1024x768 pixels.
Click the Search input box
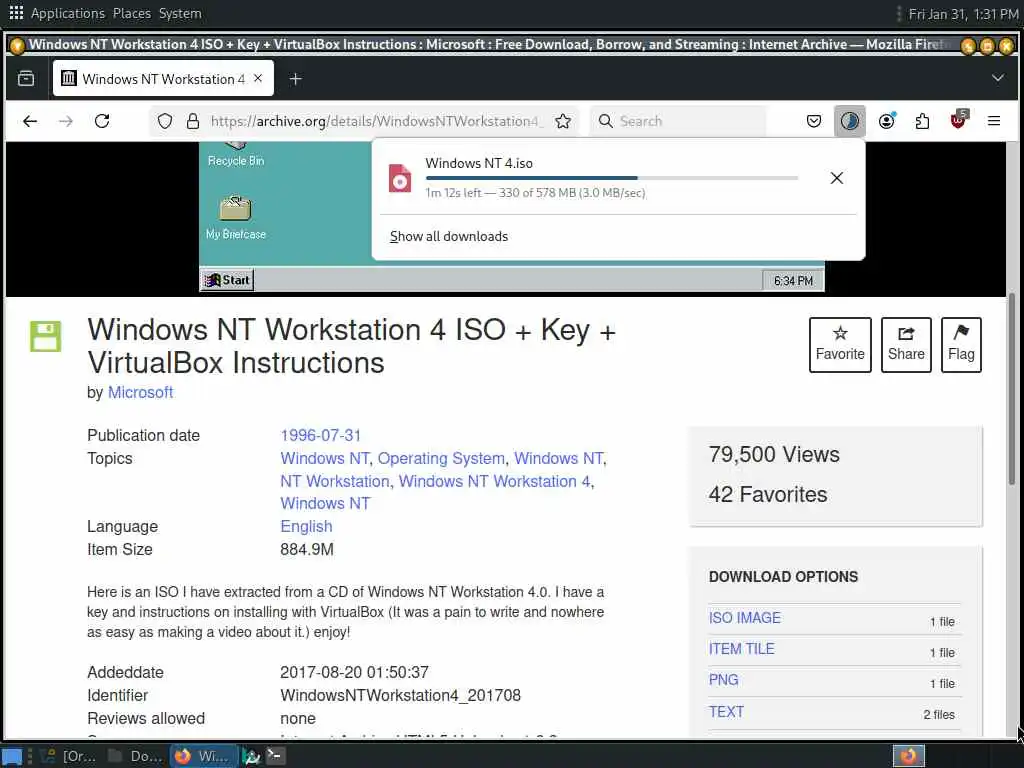679,121
